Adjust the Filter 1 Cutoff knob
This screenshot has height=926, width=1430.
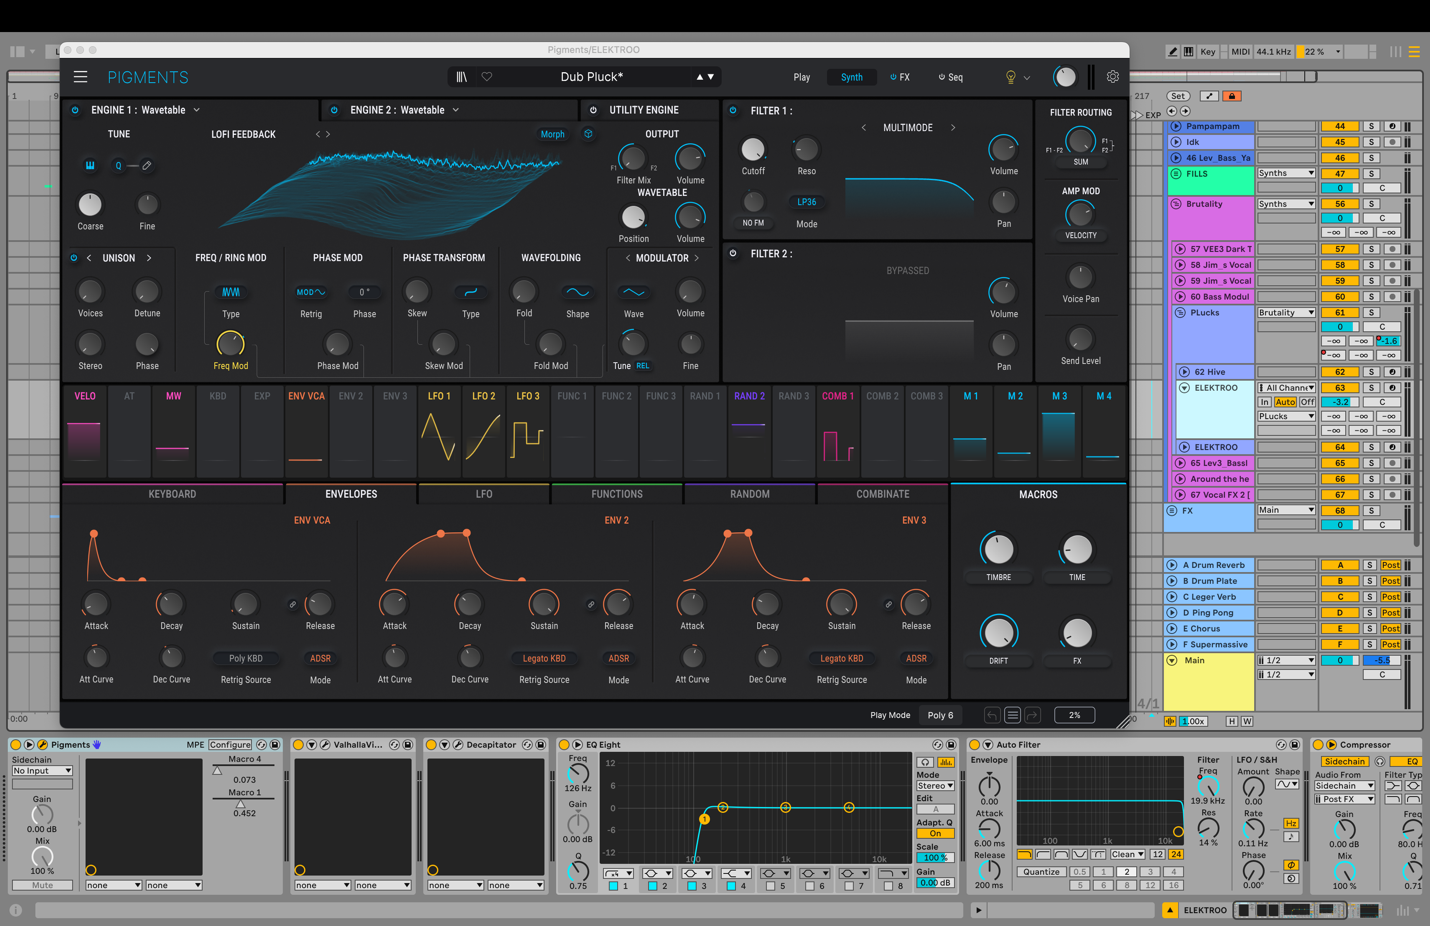753,150
